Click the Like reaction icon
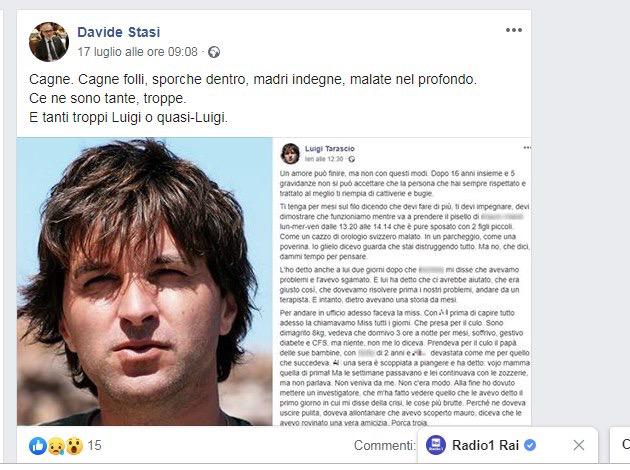This screenshot has width=630, height=470. (x=38, y=446)
